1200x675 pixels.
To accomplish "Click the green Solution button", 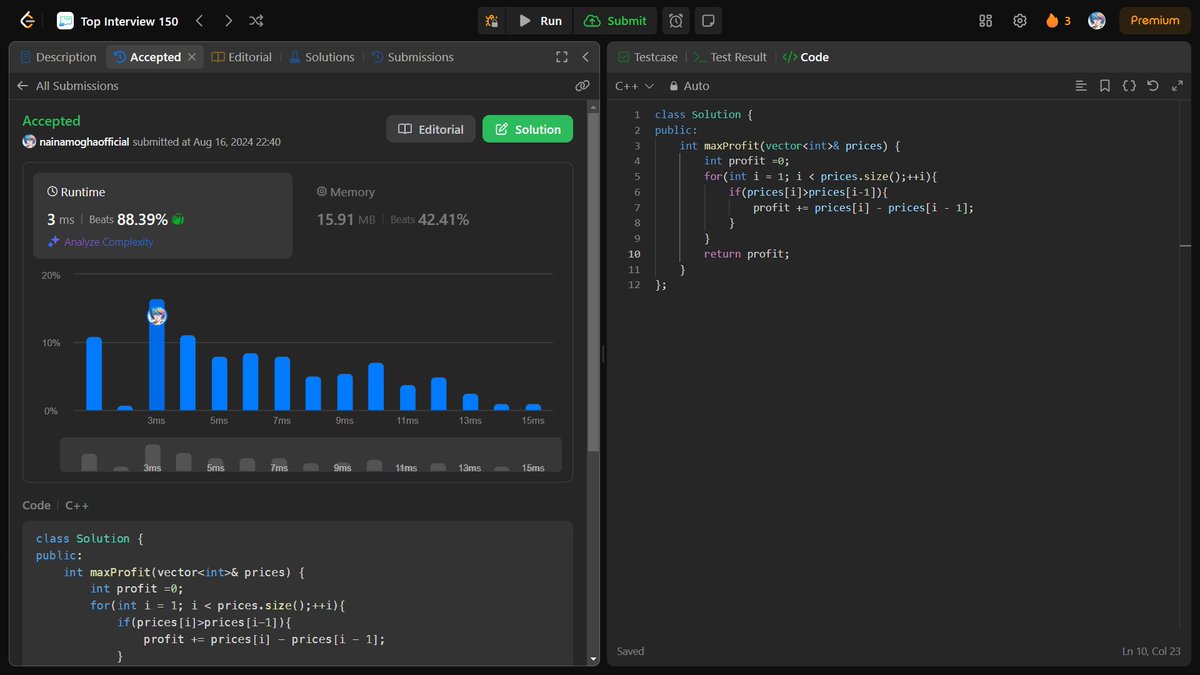I will (527, 129).
